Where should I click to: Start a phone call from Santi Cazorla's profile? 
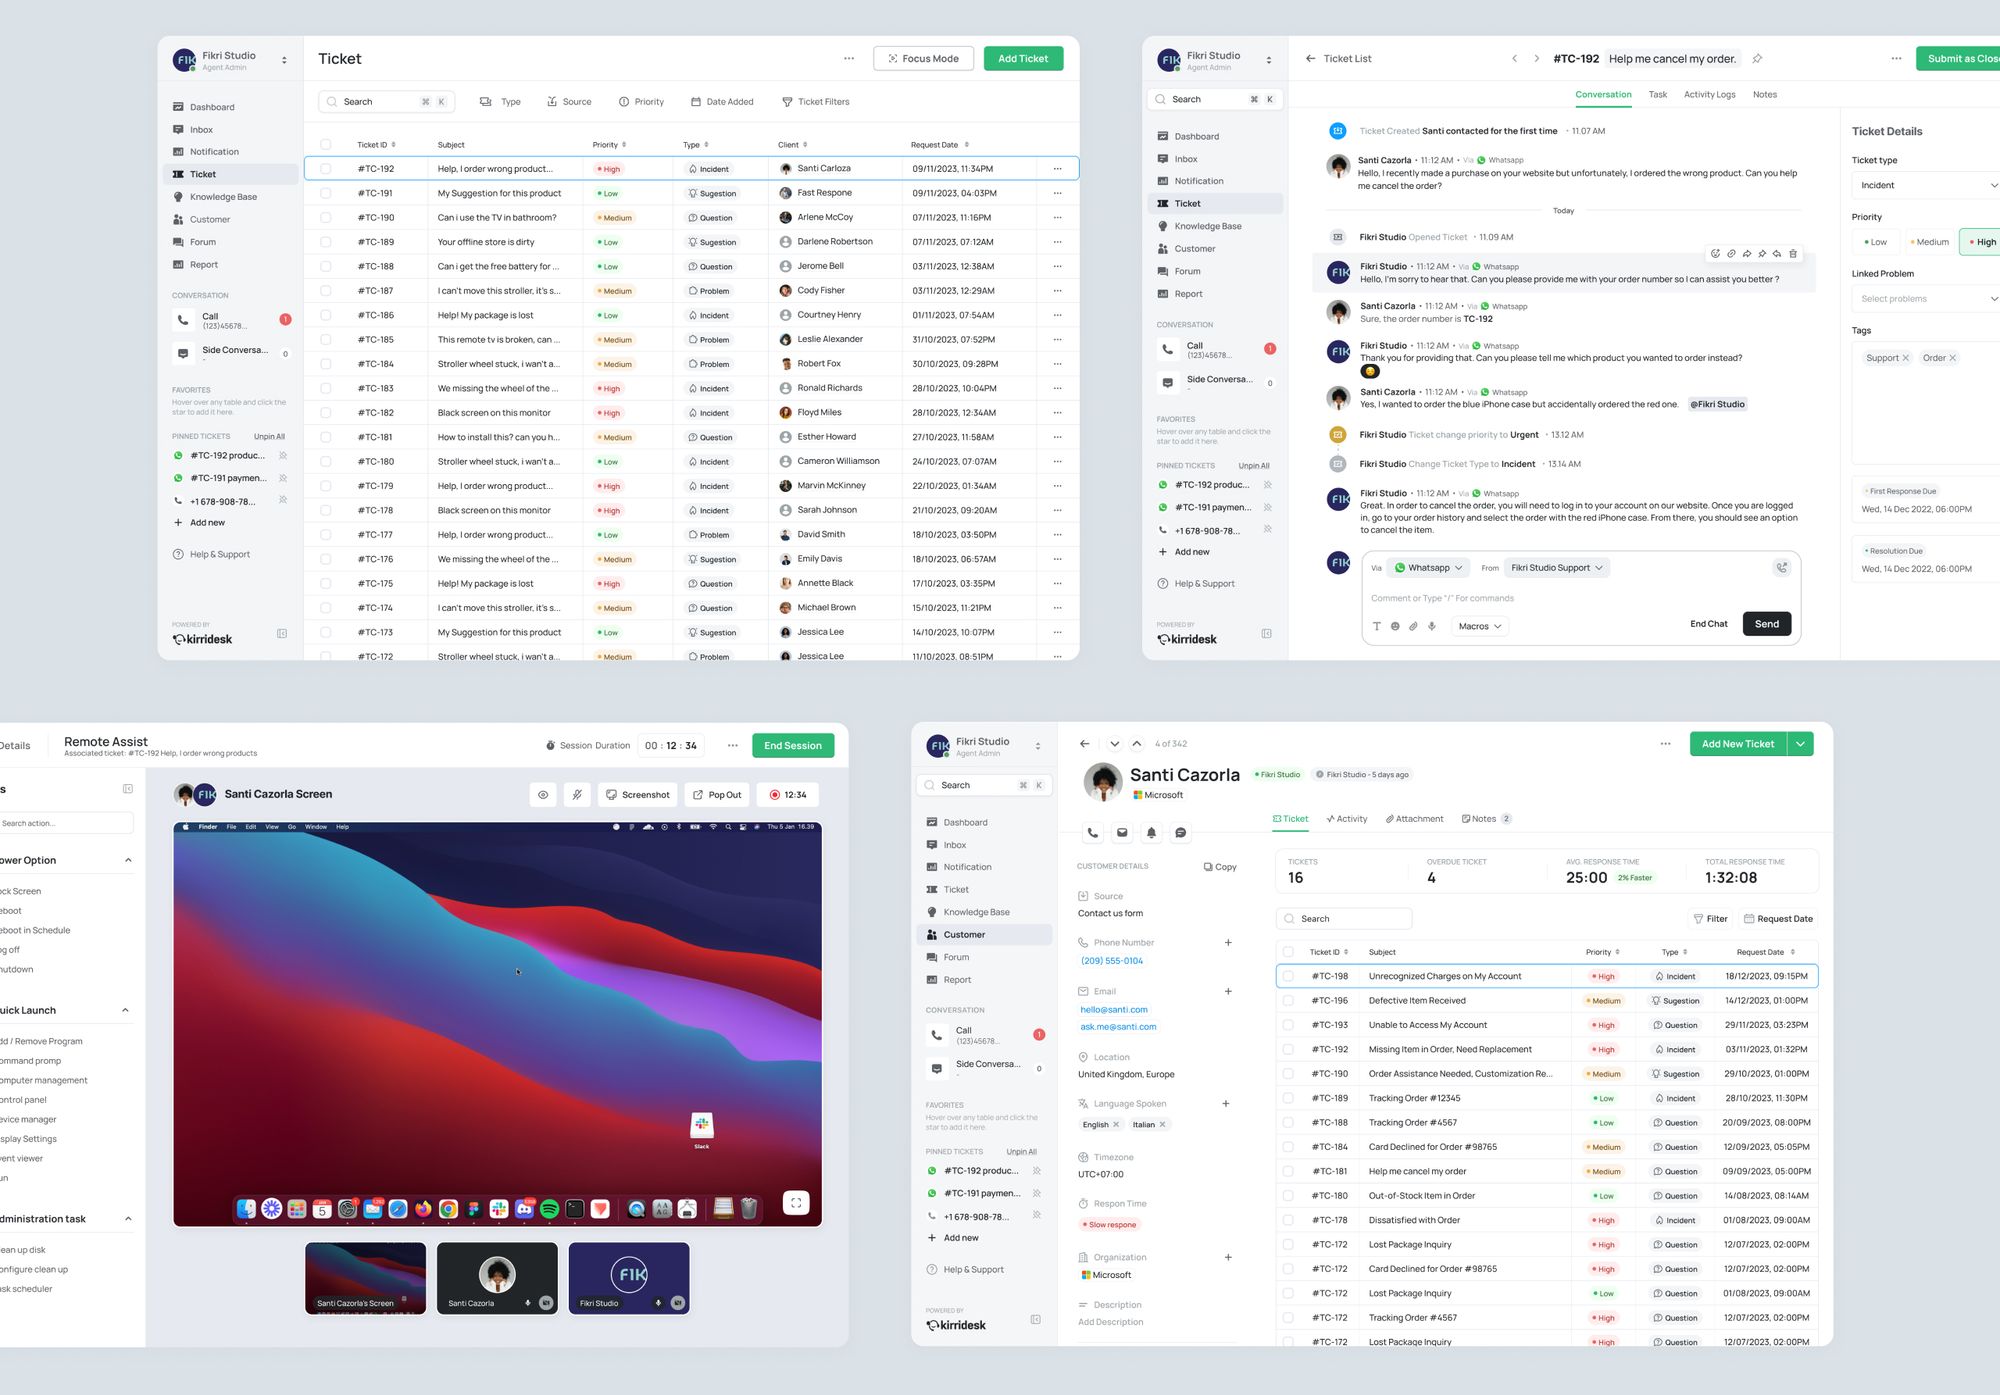(1092, 832)
